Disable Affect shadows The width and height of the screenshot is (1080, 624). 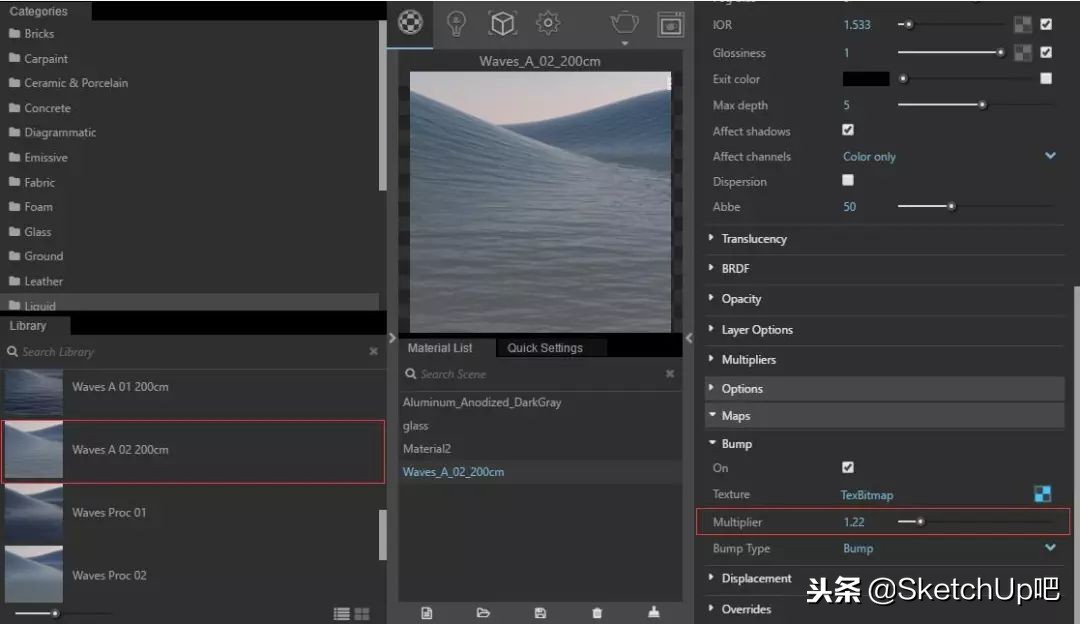click(847, 129)
